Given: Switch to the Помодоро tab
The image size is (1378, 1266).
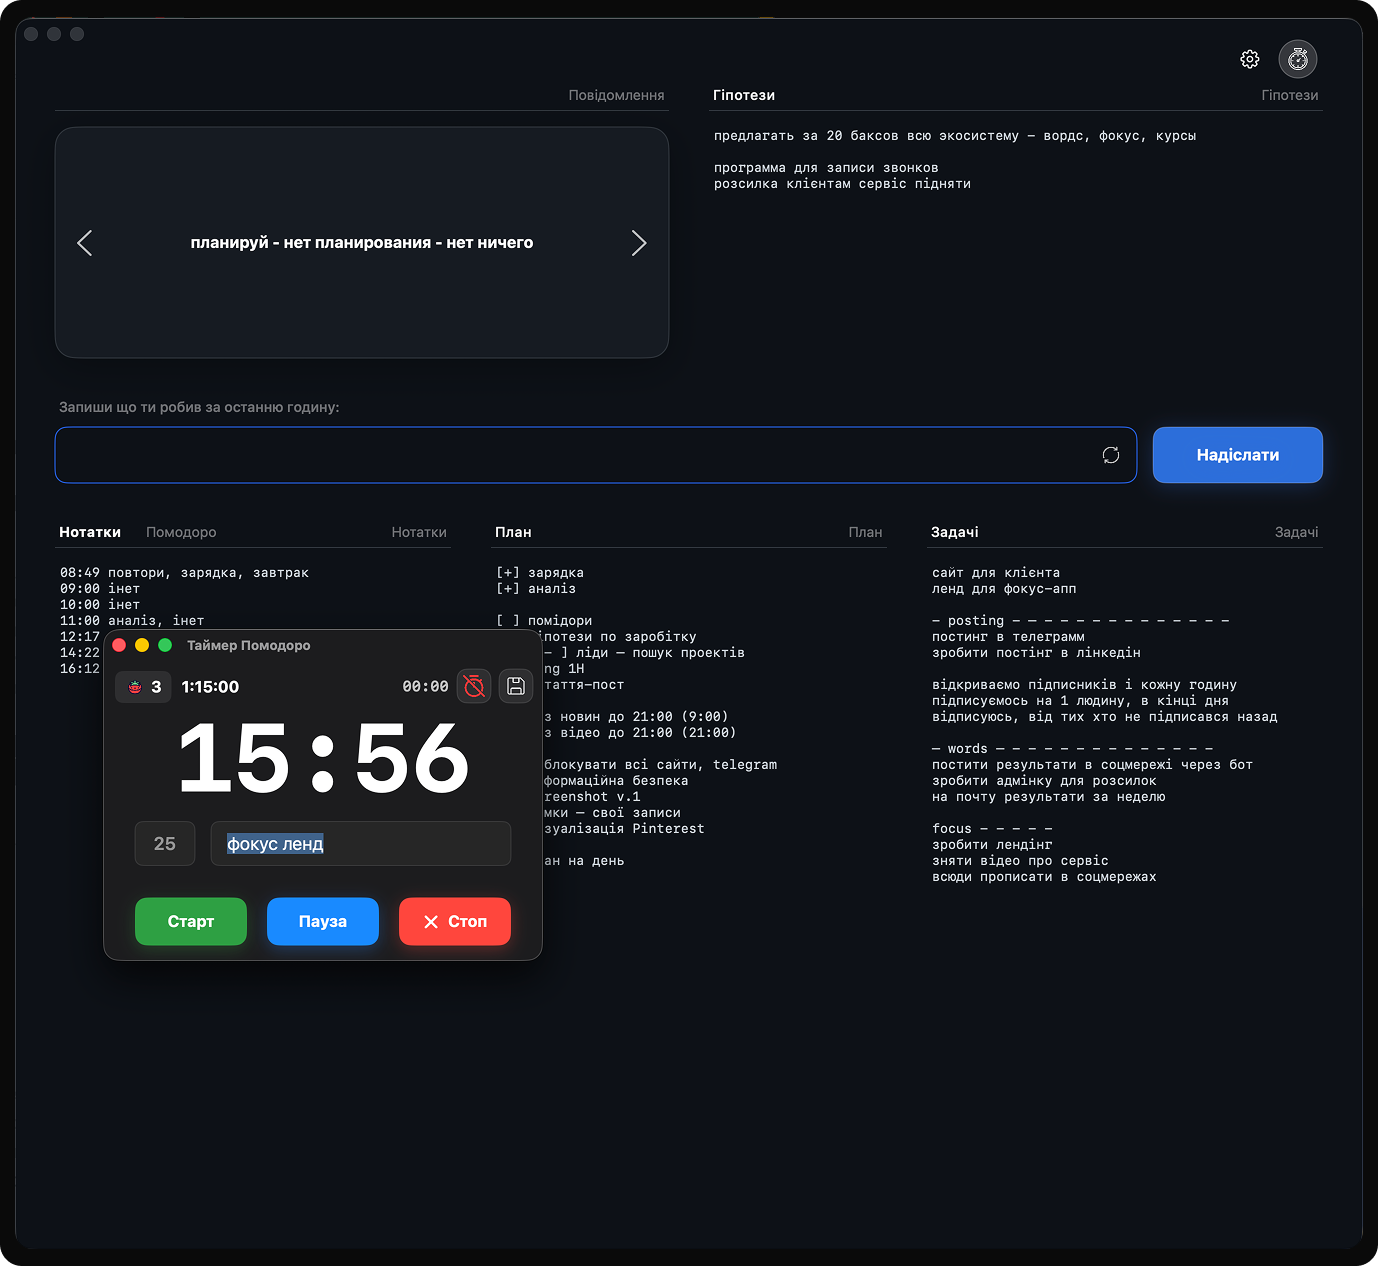Looking at the screenshot, I should [x=181, y=532].
